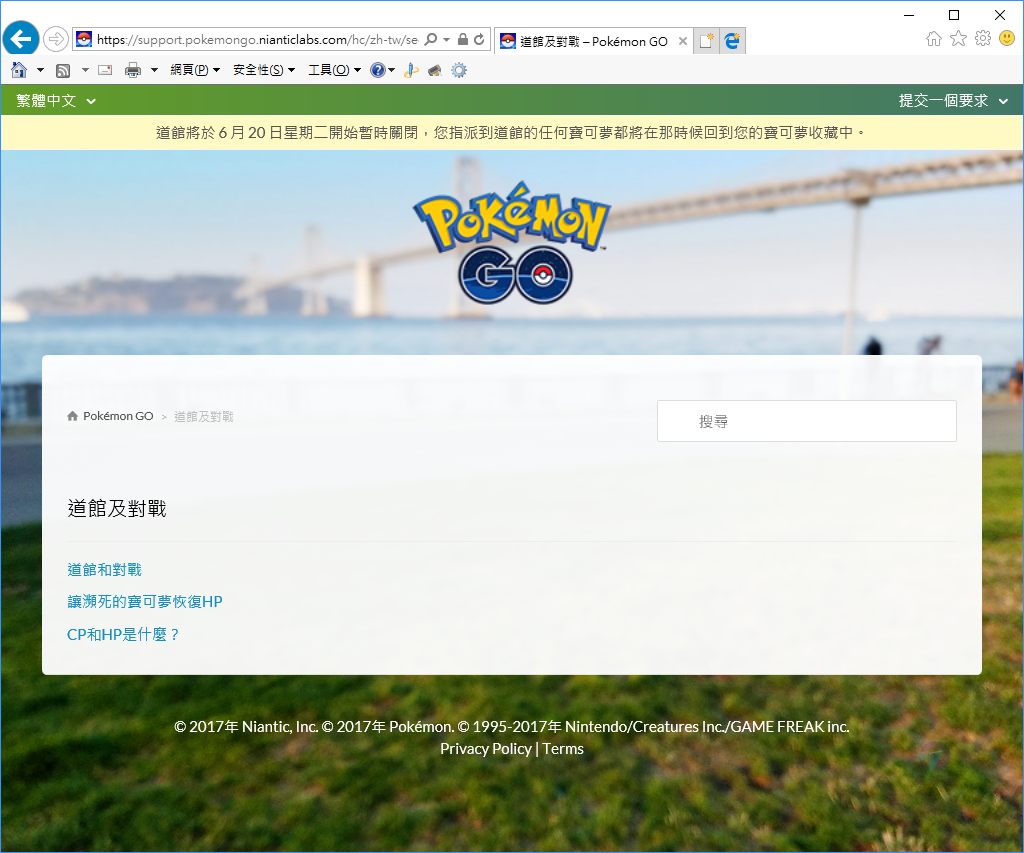Click the blue gear toolbar icon
1024x853 pixels.
459,70
